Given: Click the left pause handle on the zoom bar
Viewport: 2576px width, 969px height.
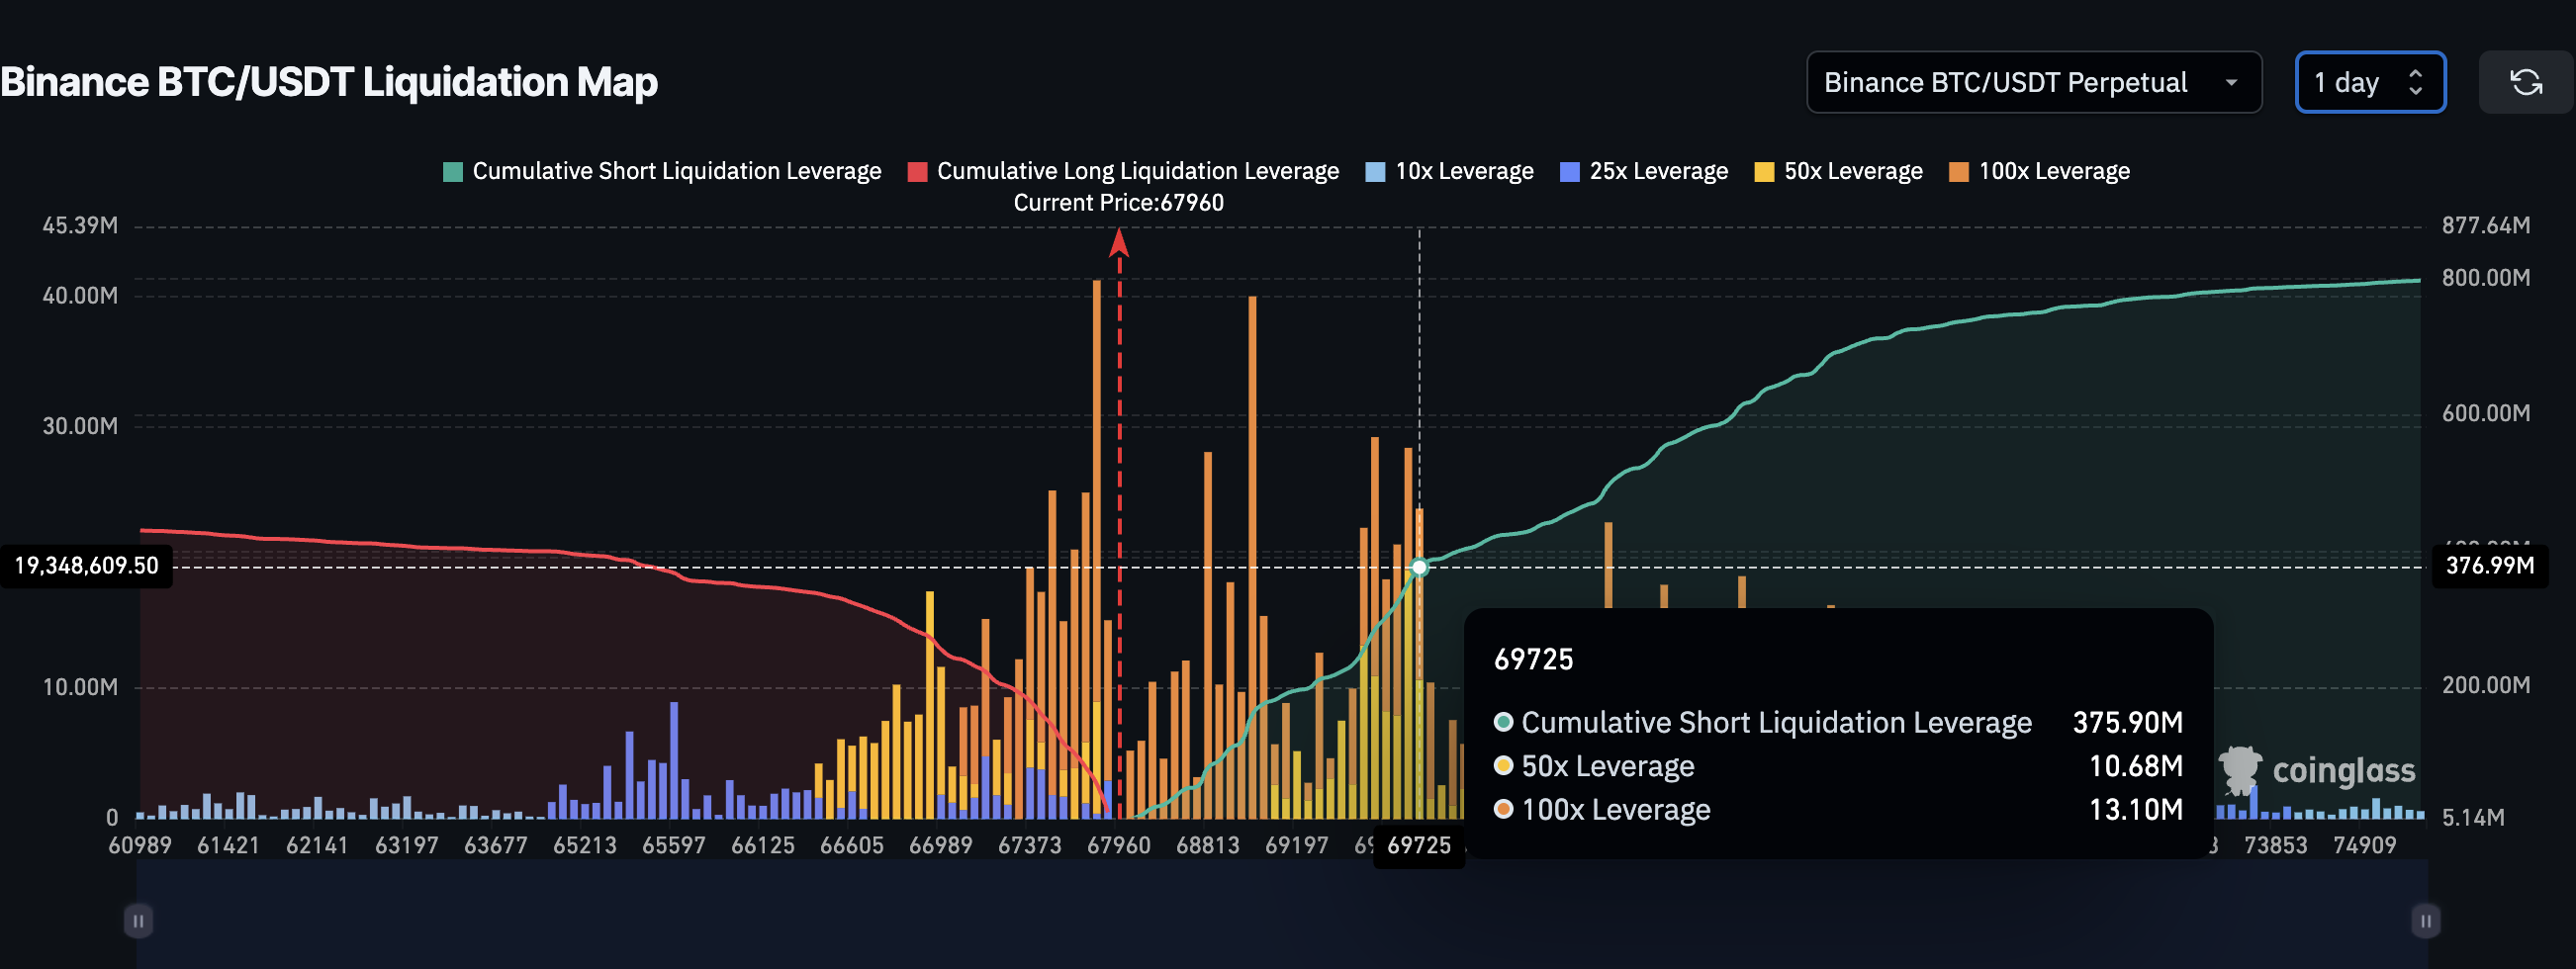Looking at the screenshot, I should click(x=138, y=920).
